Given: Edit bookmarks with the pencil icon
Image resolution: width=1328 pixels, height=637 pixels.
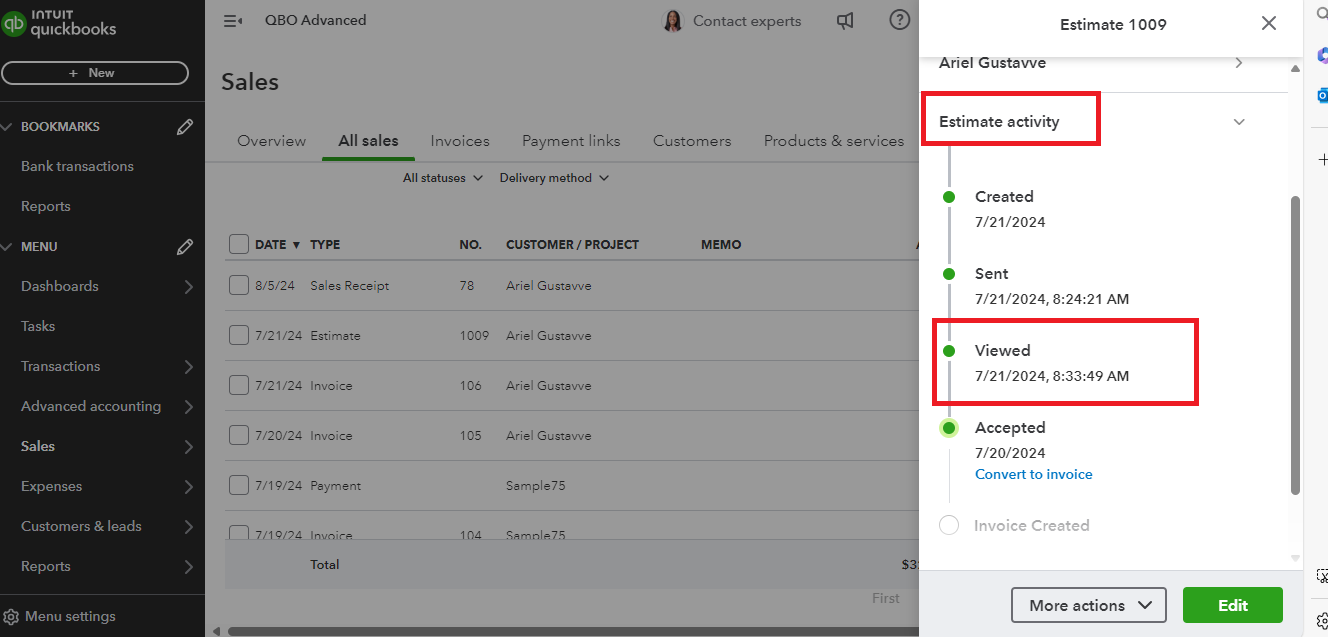Looking at the screenshot, I should click(x=185, y=127).
